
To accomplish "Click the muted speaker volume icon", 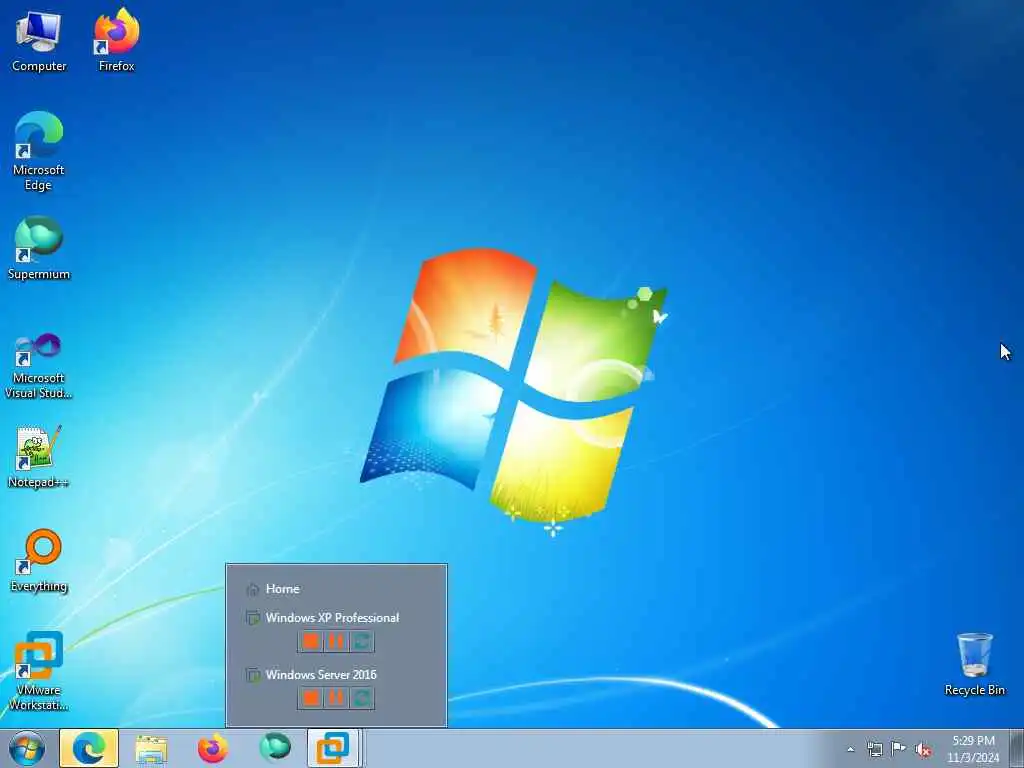I will (923, 750).
